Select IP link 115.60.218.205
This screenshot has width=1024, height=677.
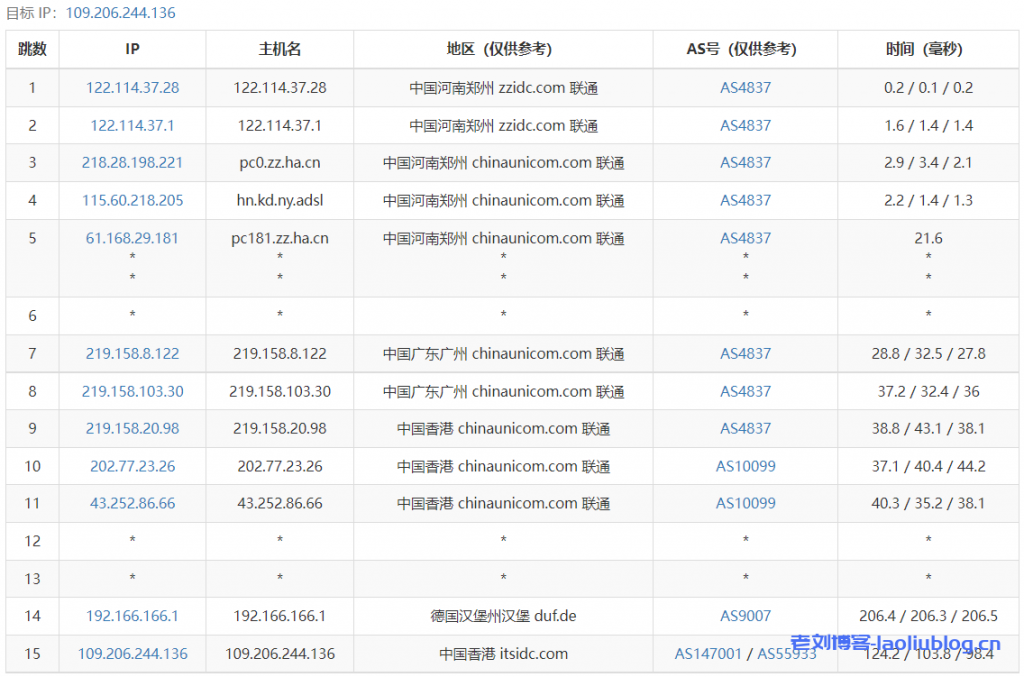pos(132,201)
